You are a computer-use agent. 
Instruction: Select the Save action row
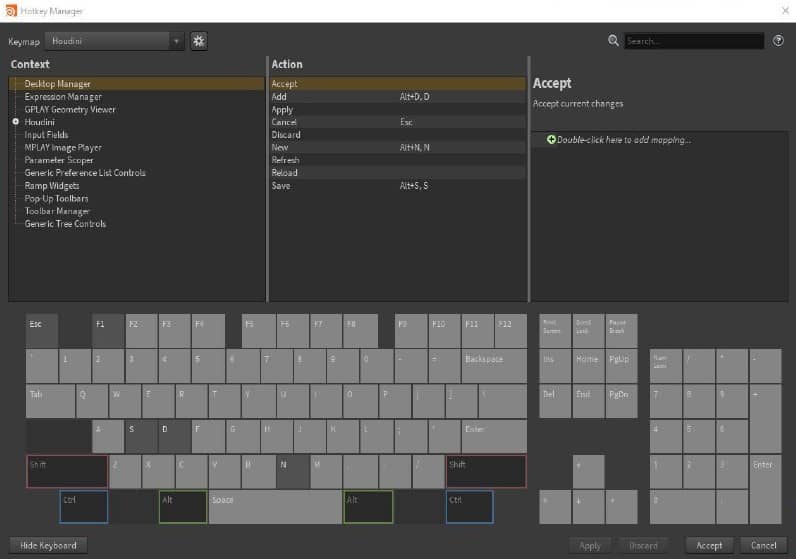tap(281, 186)
